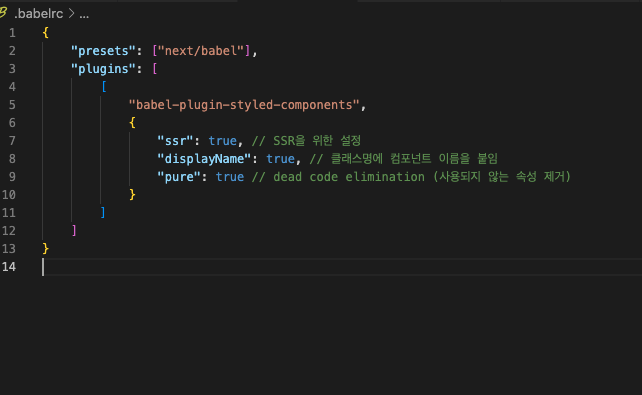Click the .babelrc breadcrumb file name

38,14
